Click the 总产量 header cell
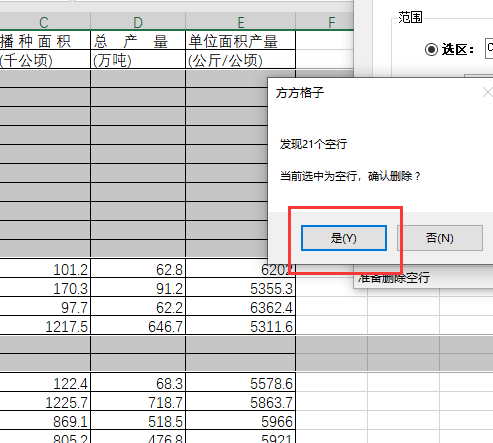Screen dimensions: 493x443 [x=138, y=41]
